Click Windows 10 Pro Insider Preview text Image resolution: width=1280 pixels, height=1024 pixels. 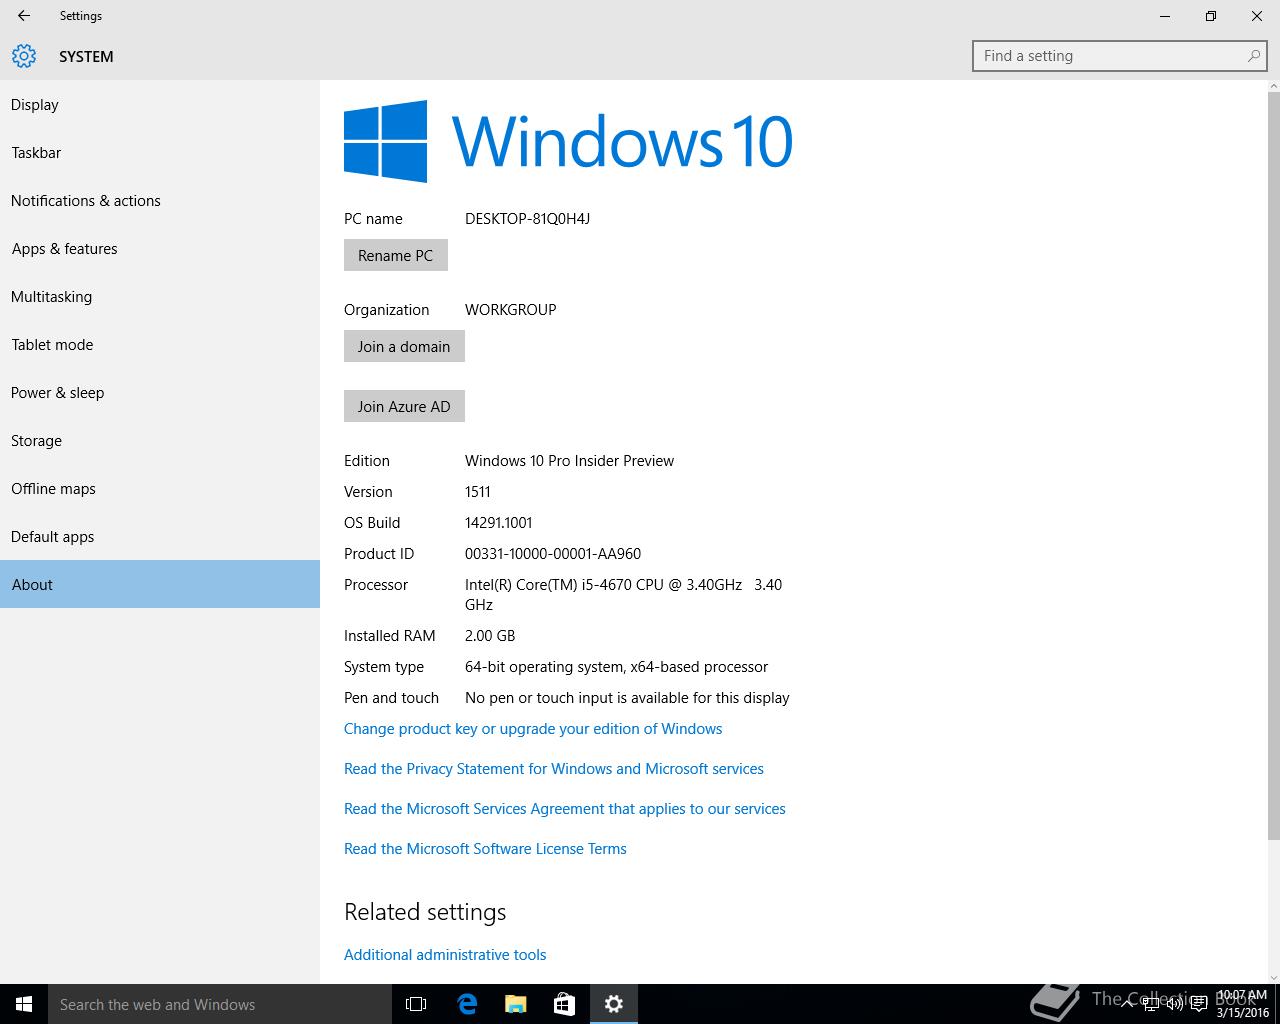click(569, 460)
